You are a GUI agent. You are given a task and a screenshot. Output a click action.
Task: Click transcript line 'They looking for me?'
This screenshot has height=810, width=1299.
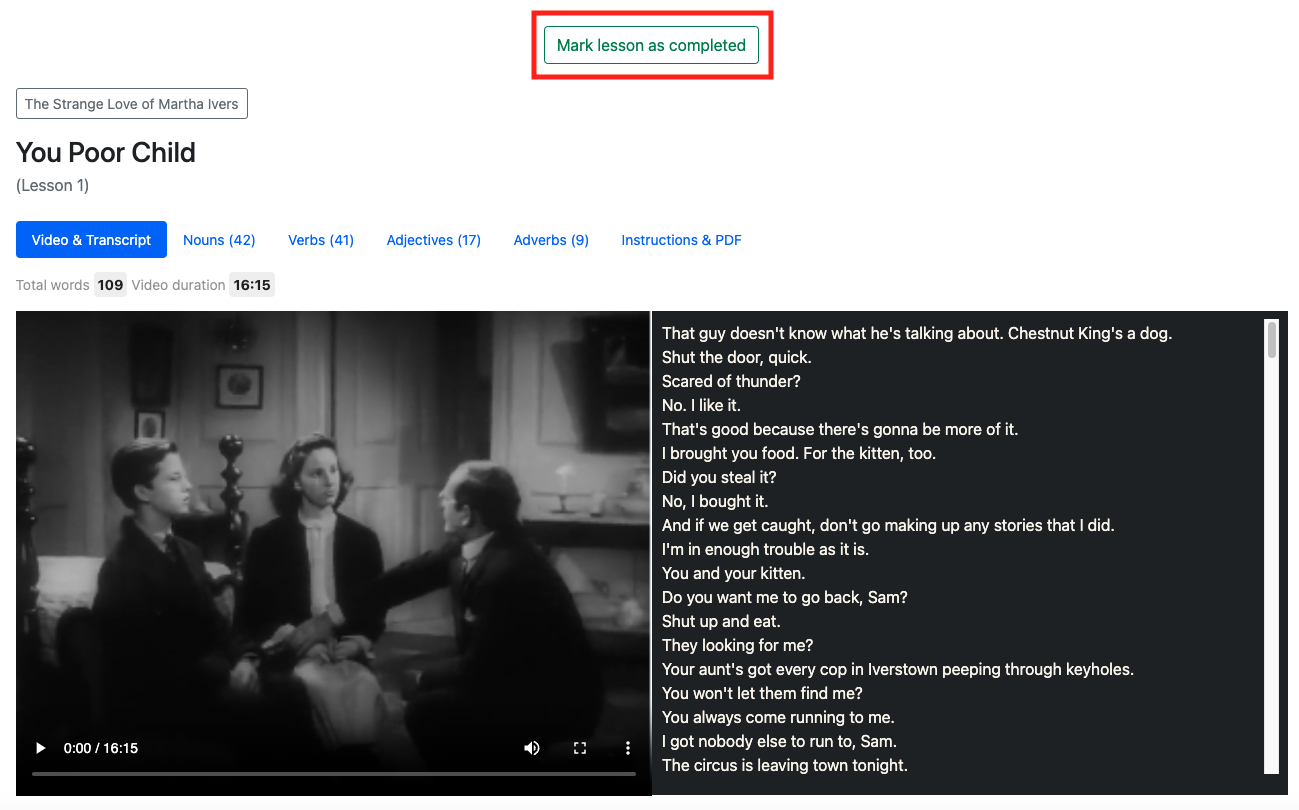738,646
